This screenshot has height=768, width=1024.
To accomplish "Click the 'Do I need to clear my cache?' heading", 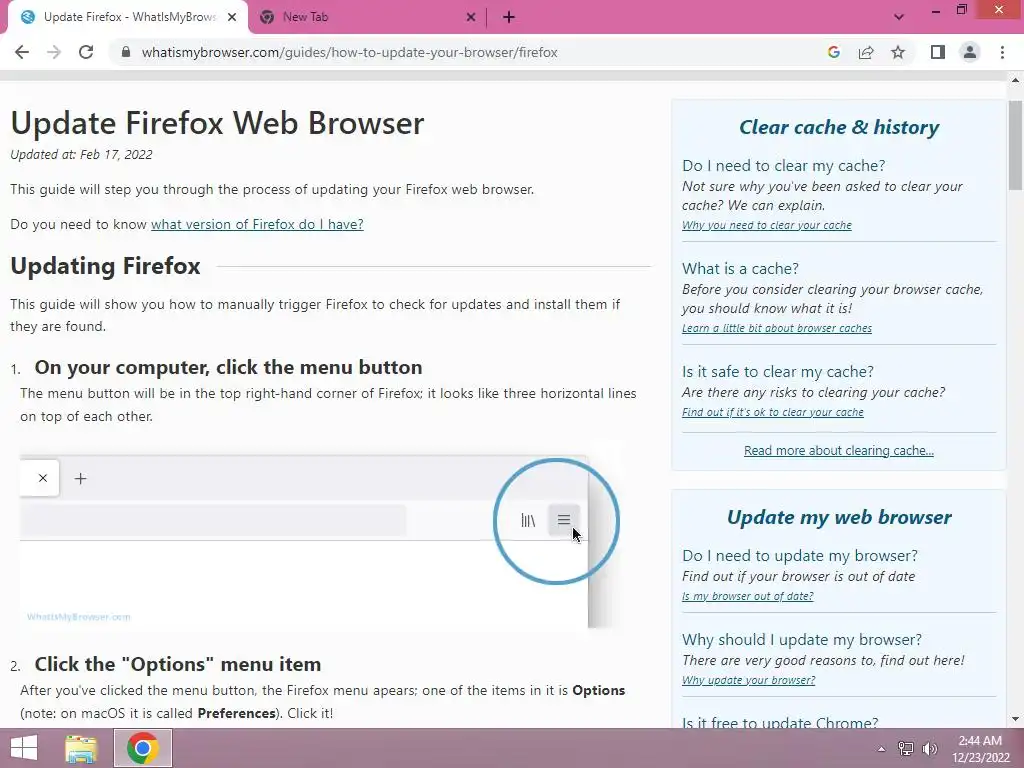I will (784, 166).
